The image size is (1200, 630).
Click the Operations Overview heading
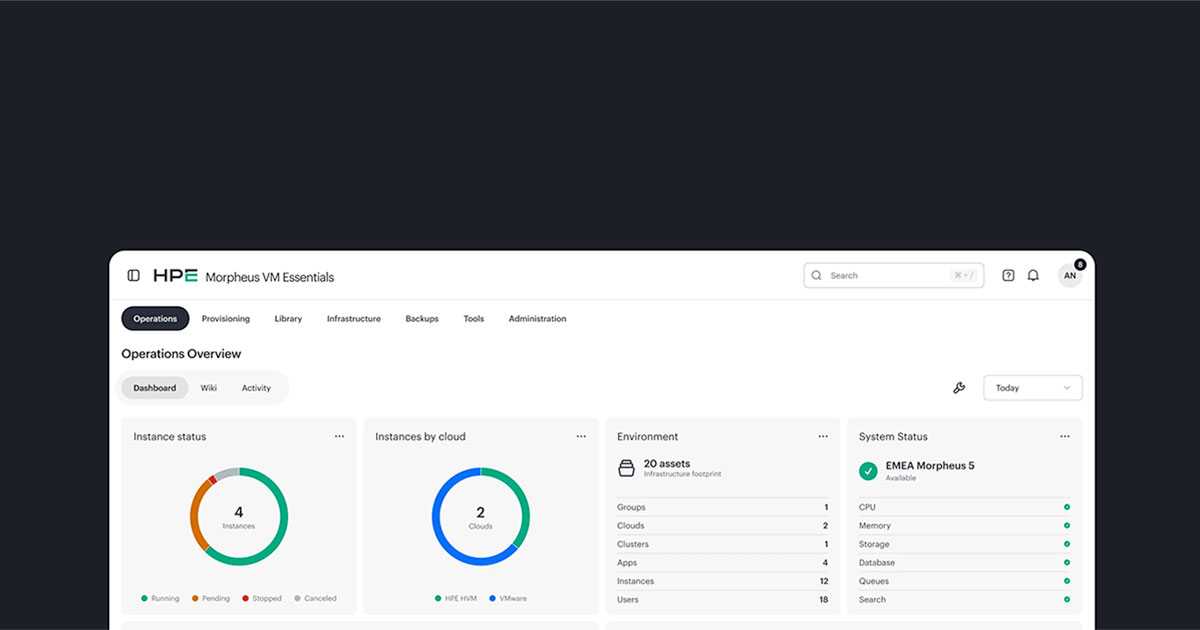click(181, 354)
